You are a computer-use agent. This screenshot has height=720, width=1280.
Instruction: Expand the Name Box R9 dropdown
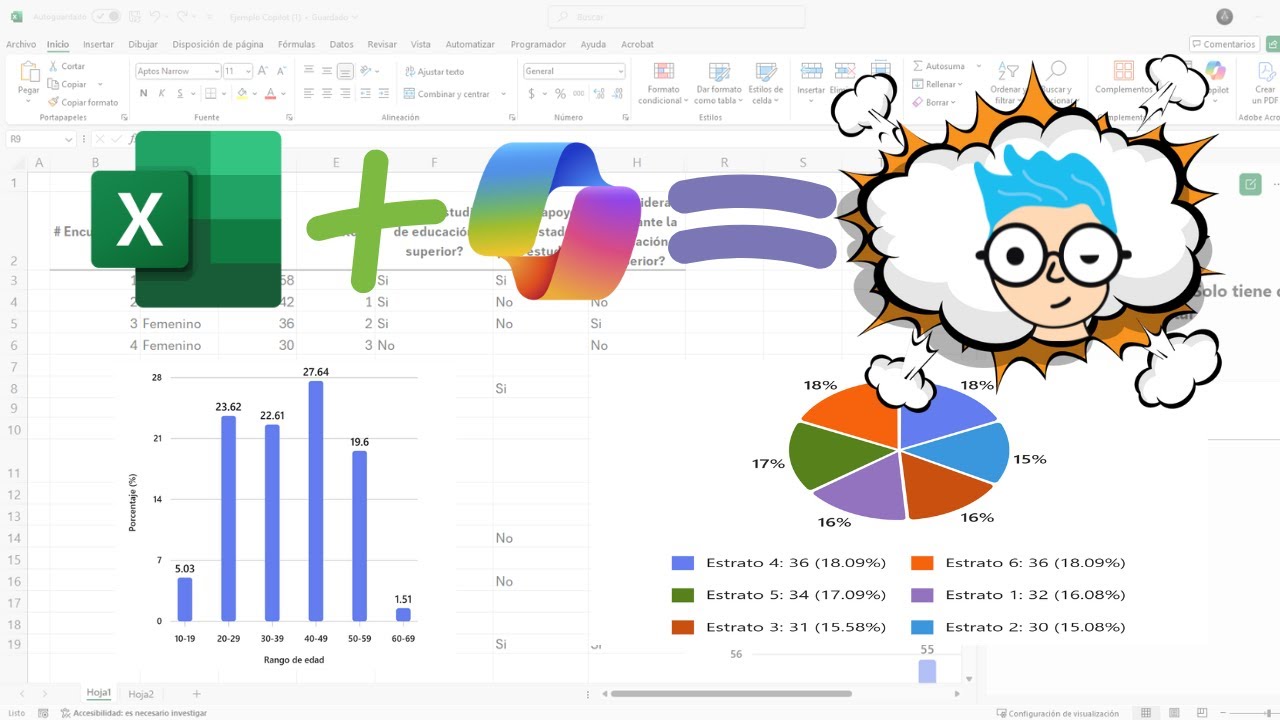(x=69, y=140)
